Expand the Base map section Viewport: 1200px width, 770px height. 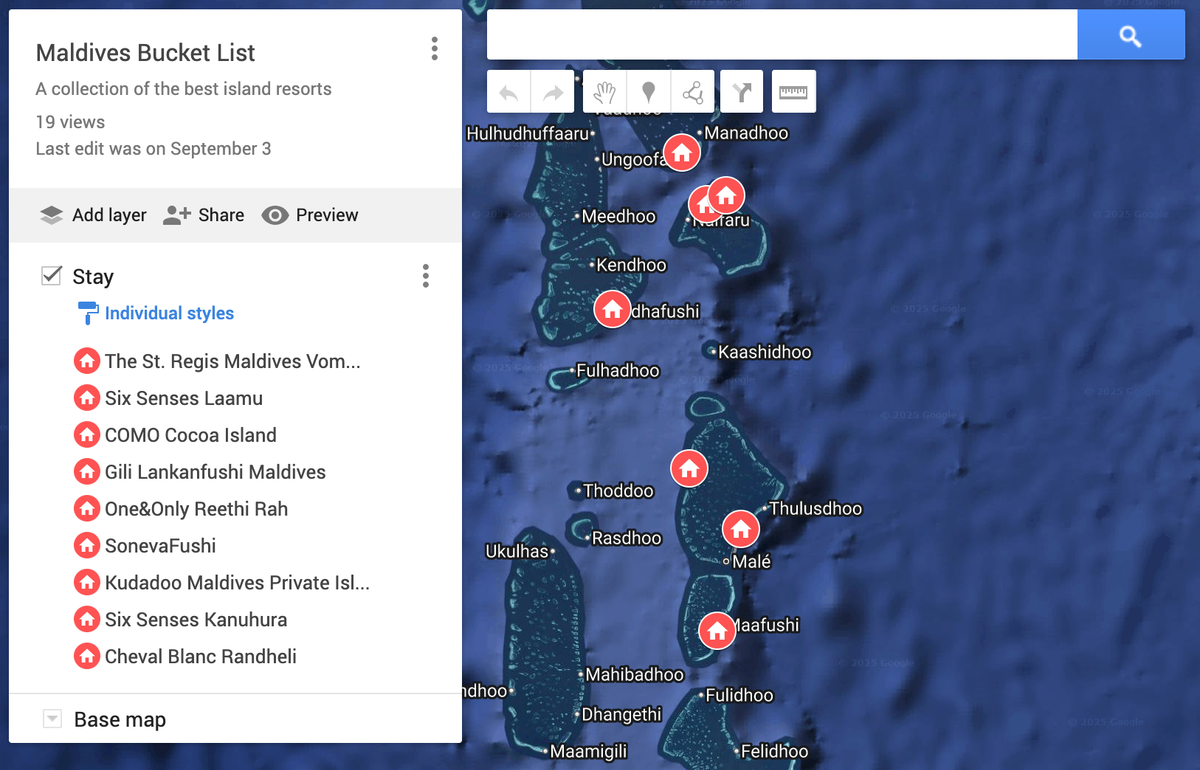click(53, 719)
